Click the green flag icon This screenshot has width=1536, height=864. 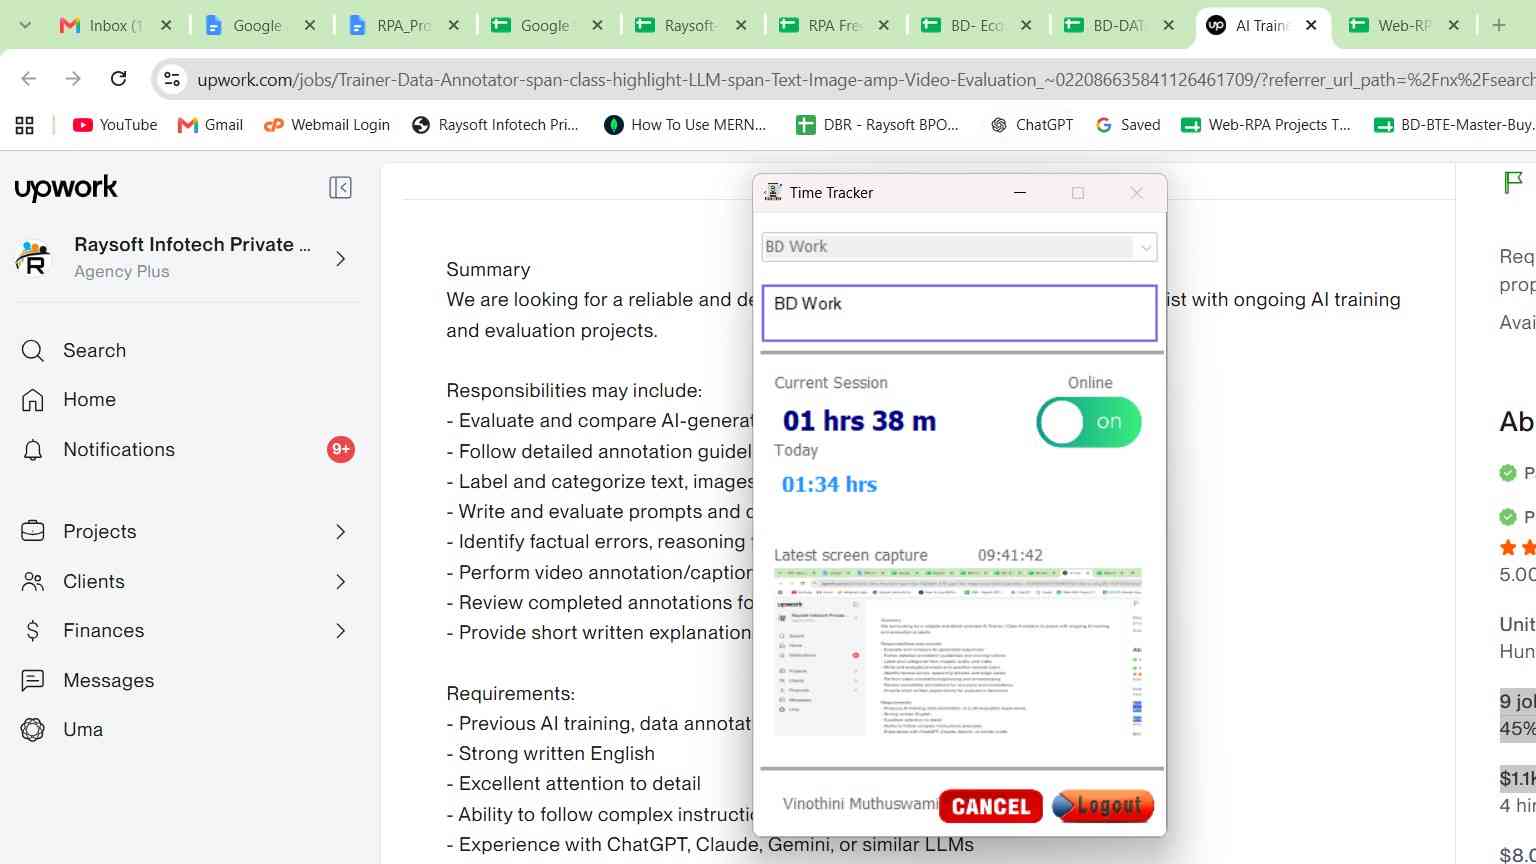click(1513, 183)
